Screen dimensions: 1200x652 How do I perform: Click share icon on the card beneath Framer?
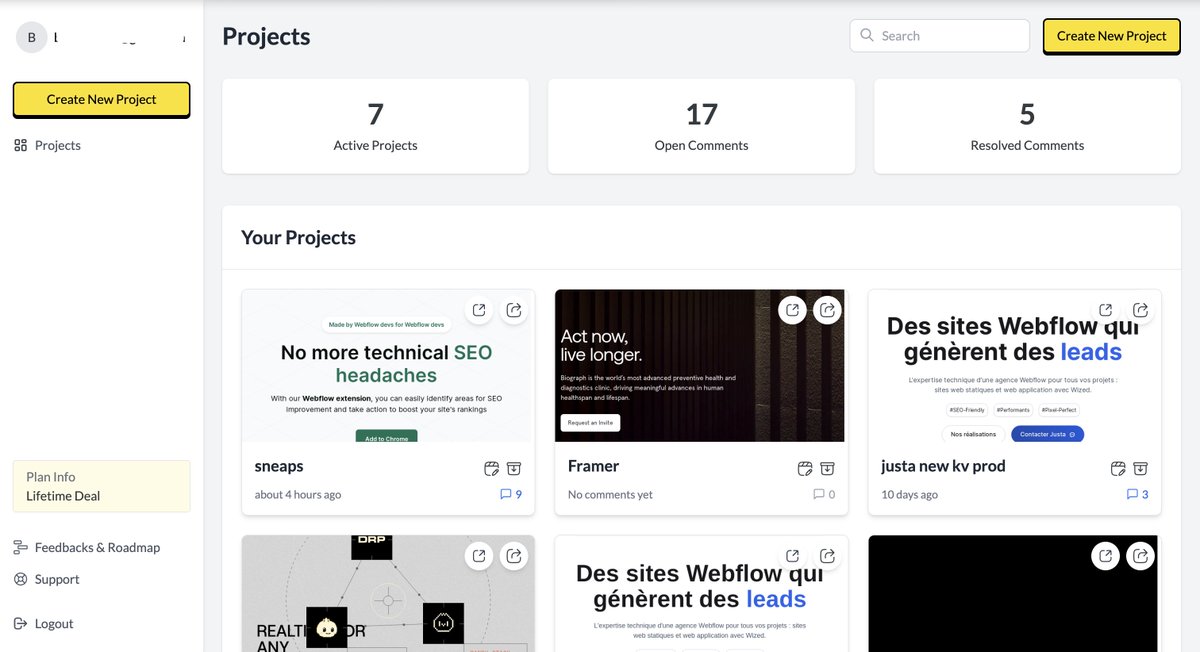tap(827, 556)
